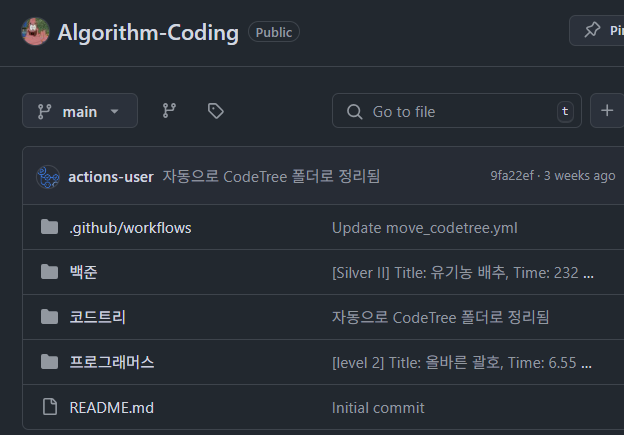The image size is (624, 435).
Task: Expand the 백준 row commit ellipsis
Action: [x=588, y=275]
